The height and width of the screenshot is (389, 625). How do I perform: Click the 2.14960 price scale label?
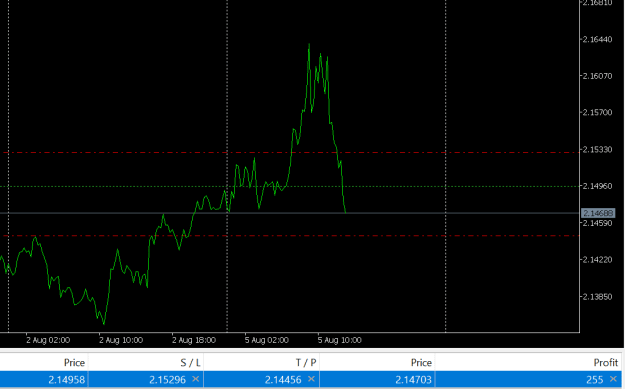click(x=597, y=186)
